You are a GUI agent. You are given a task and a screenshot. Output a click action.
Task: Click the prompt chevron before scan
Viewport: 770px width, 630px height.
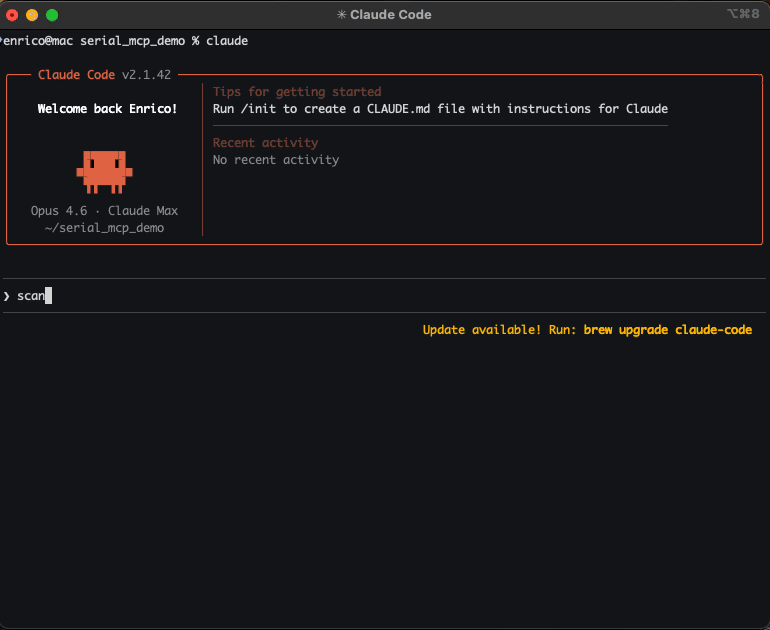click(x=6, y=296)
